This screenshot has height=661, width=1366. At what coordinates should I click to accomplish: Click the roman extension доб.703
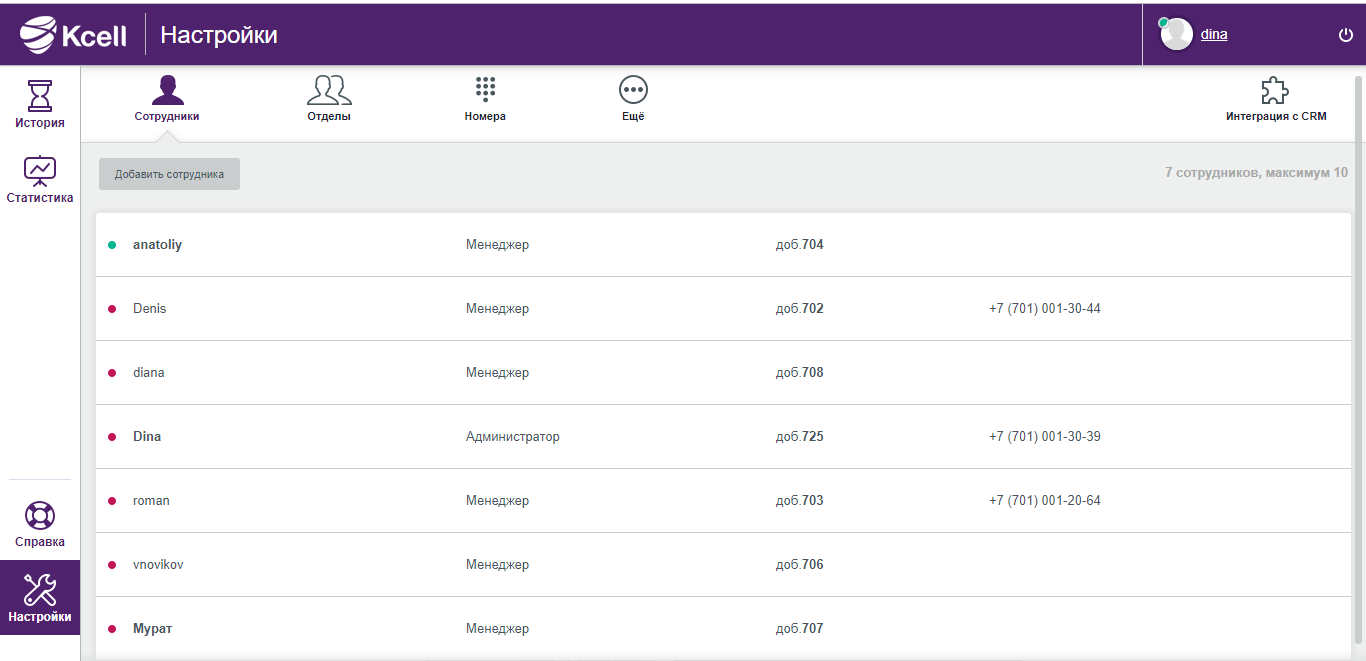point(800,501)
